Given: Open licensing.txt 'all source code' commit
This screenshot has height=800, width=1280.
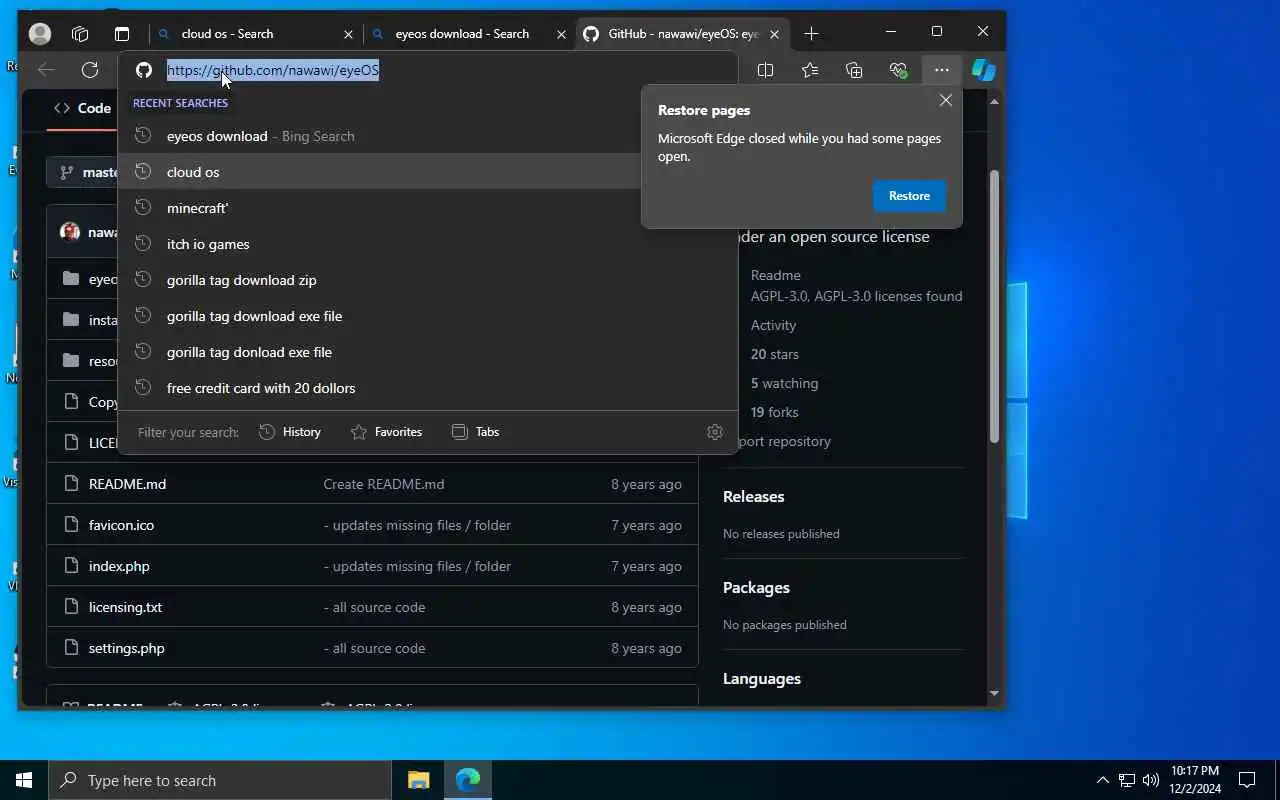Looking at the screenshot, I should (374, 607).
